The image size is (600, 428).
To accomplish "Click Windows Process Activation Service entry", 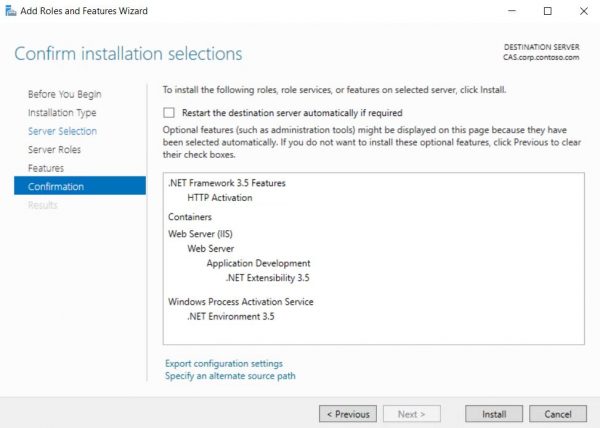I will [240, 301].
